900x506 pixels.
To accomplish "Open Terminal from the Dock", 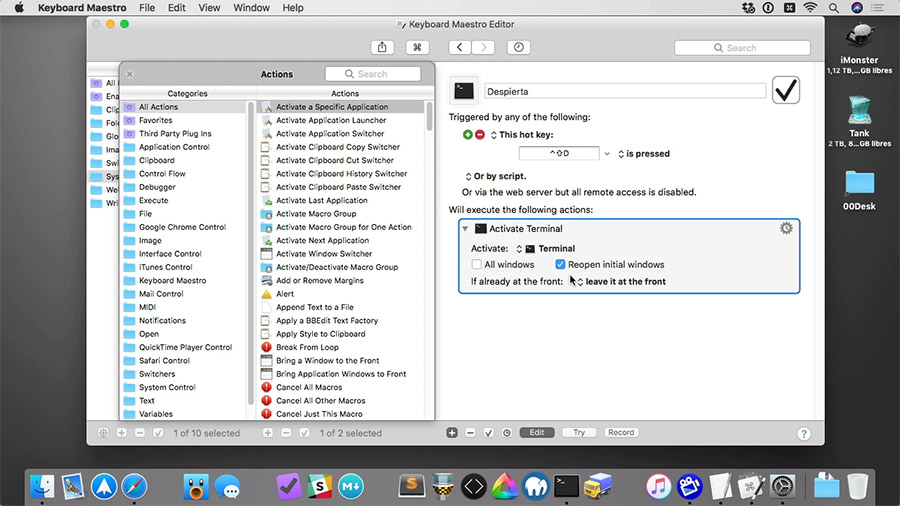I will pyautogui.click(x=567, y=486).
